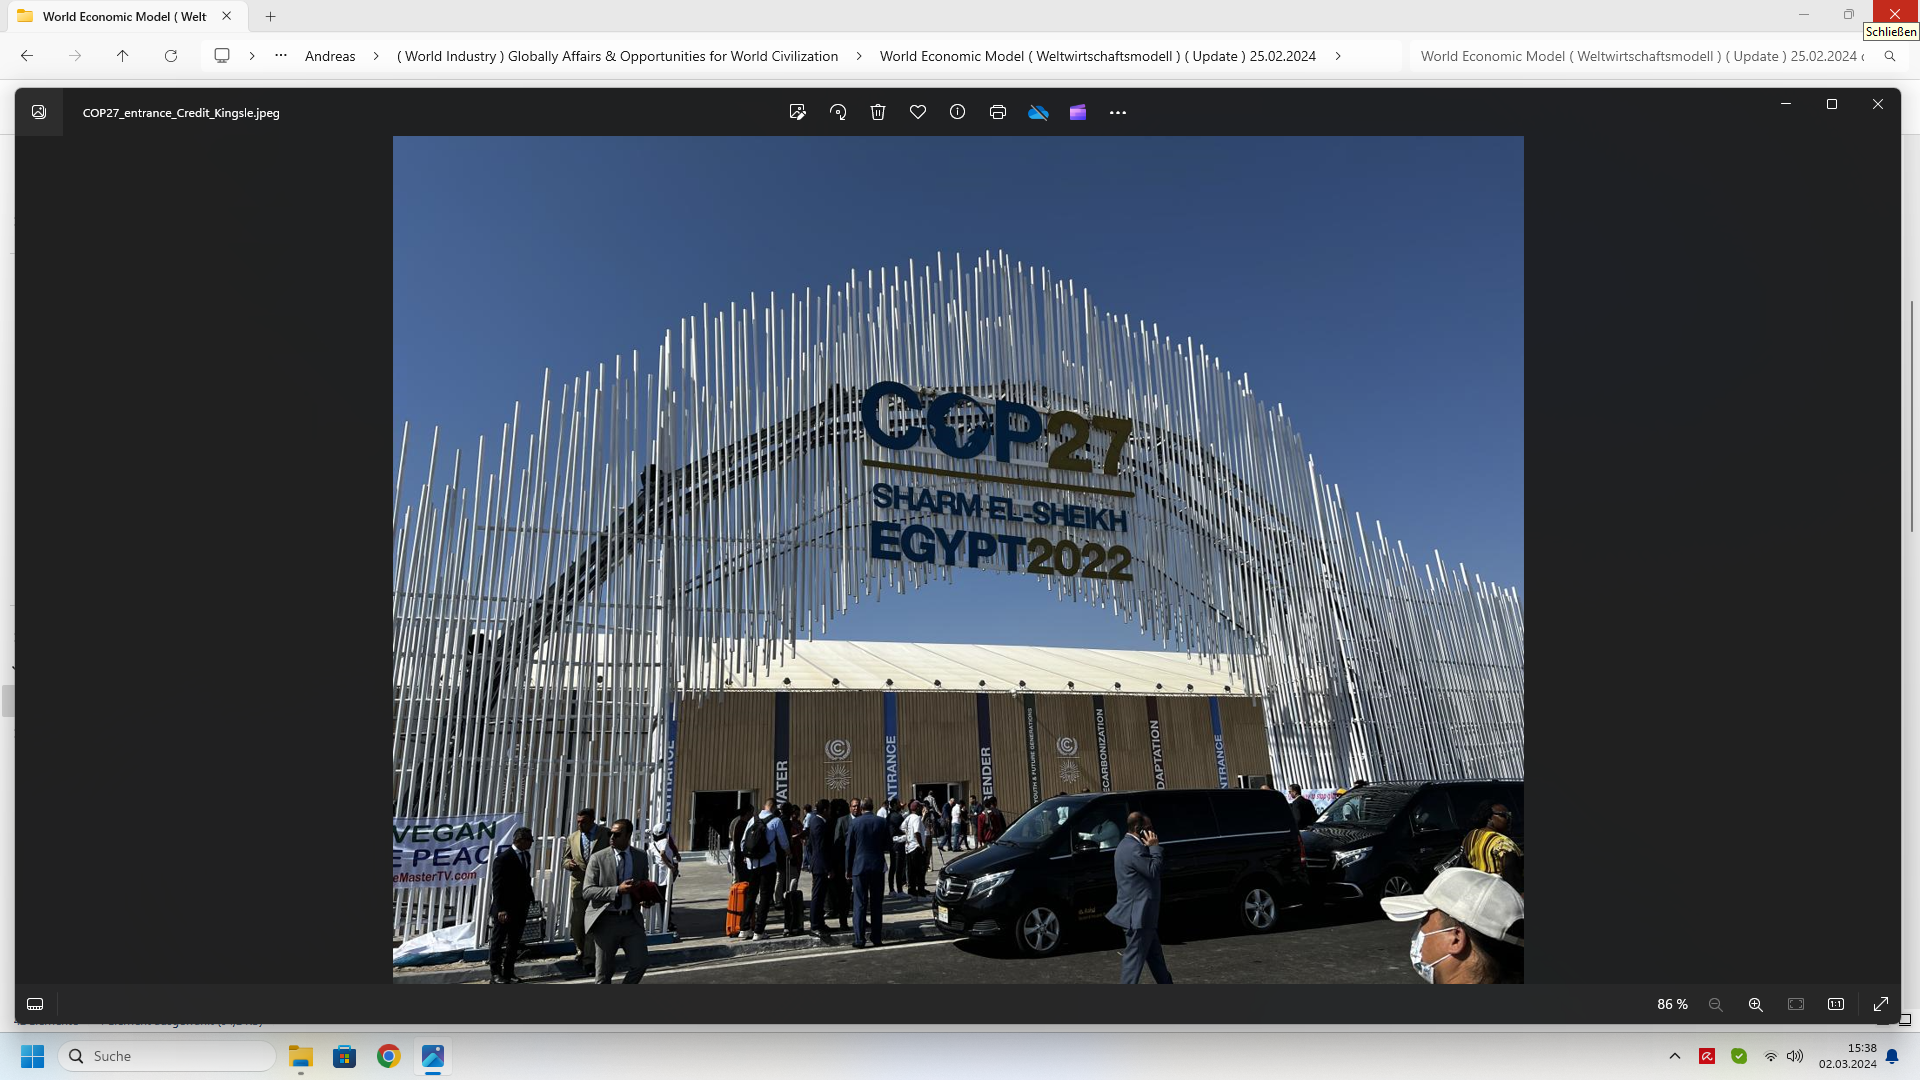Show hidden breadcrumb path with ellipsis

[281, 56]
